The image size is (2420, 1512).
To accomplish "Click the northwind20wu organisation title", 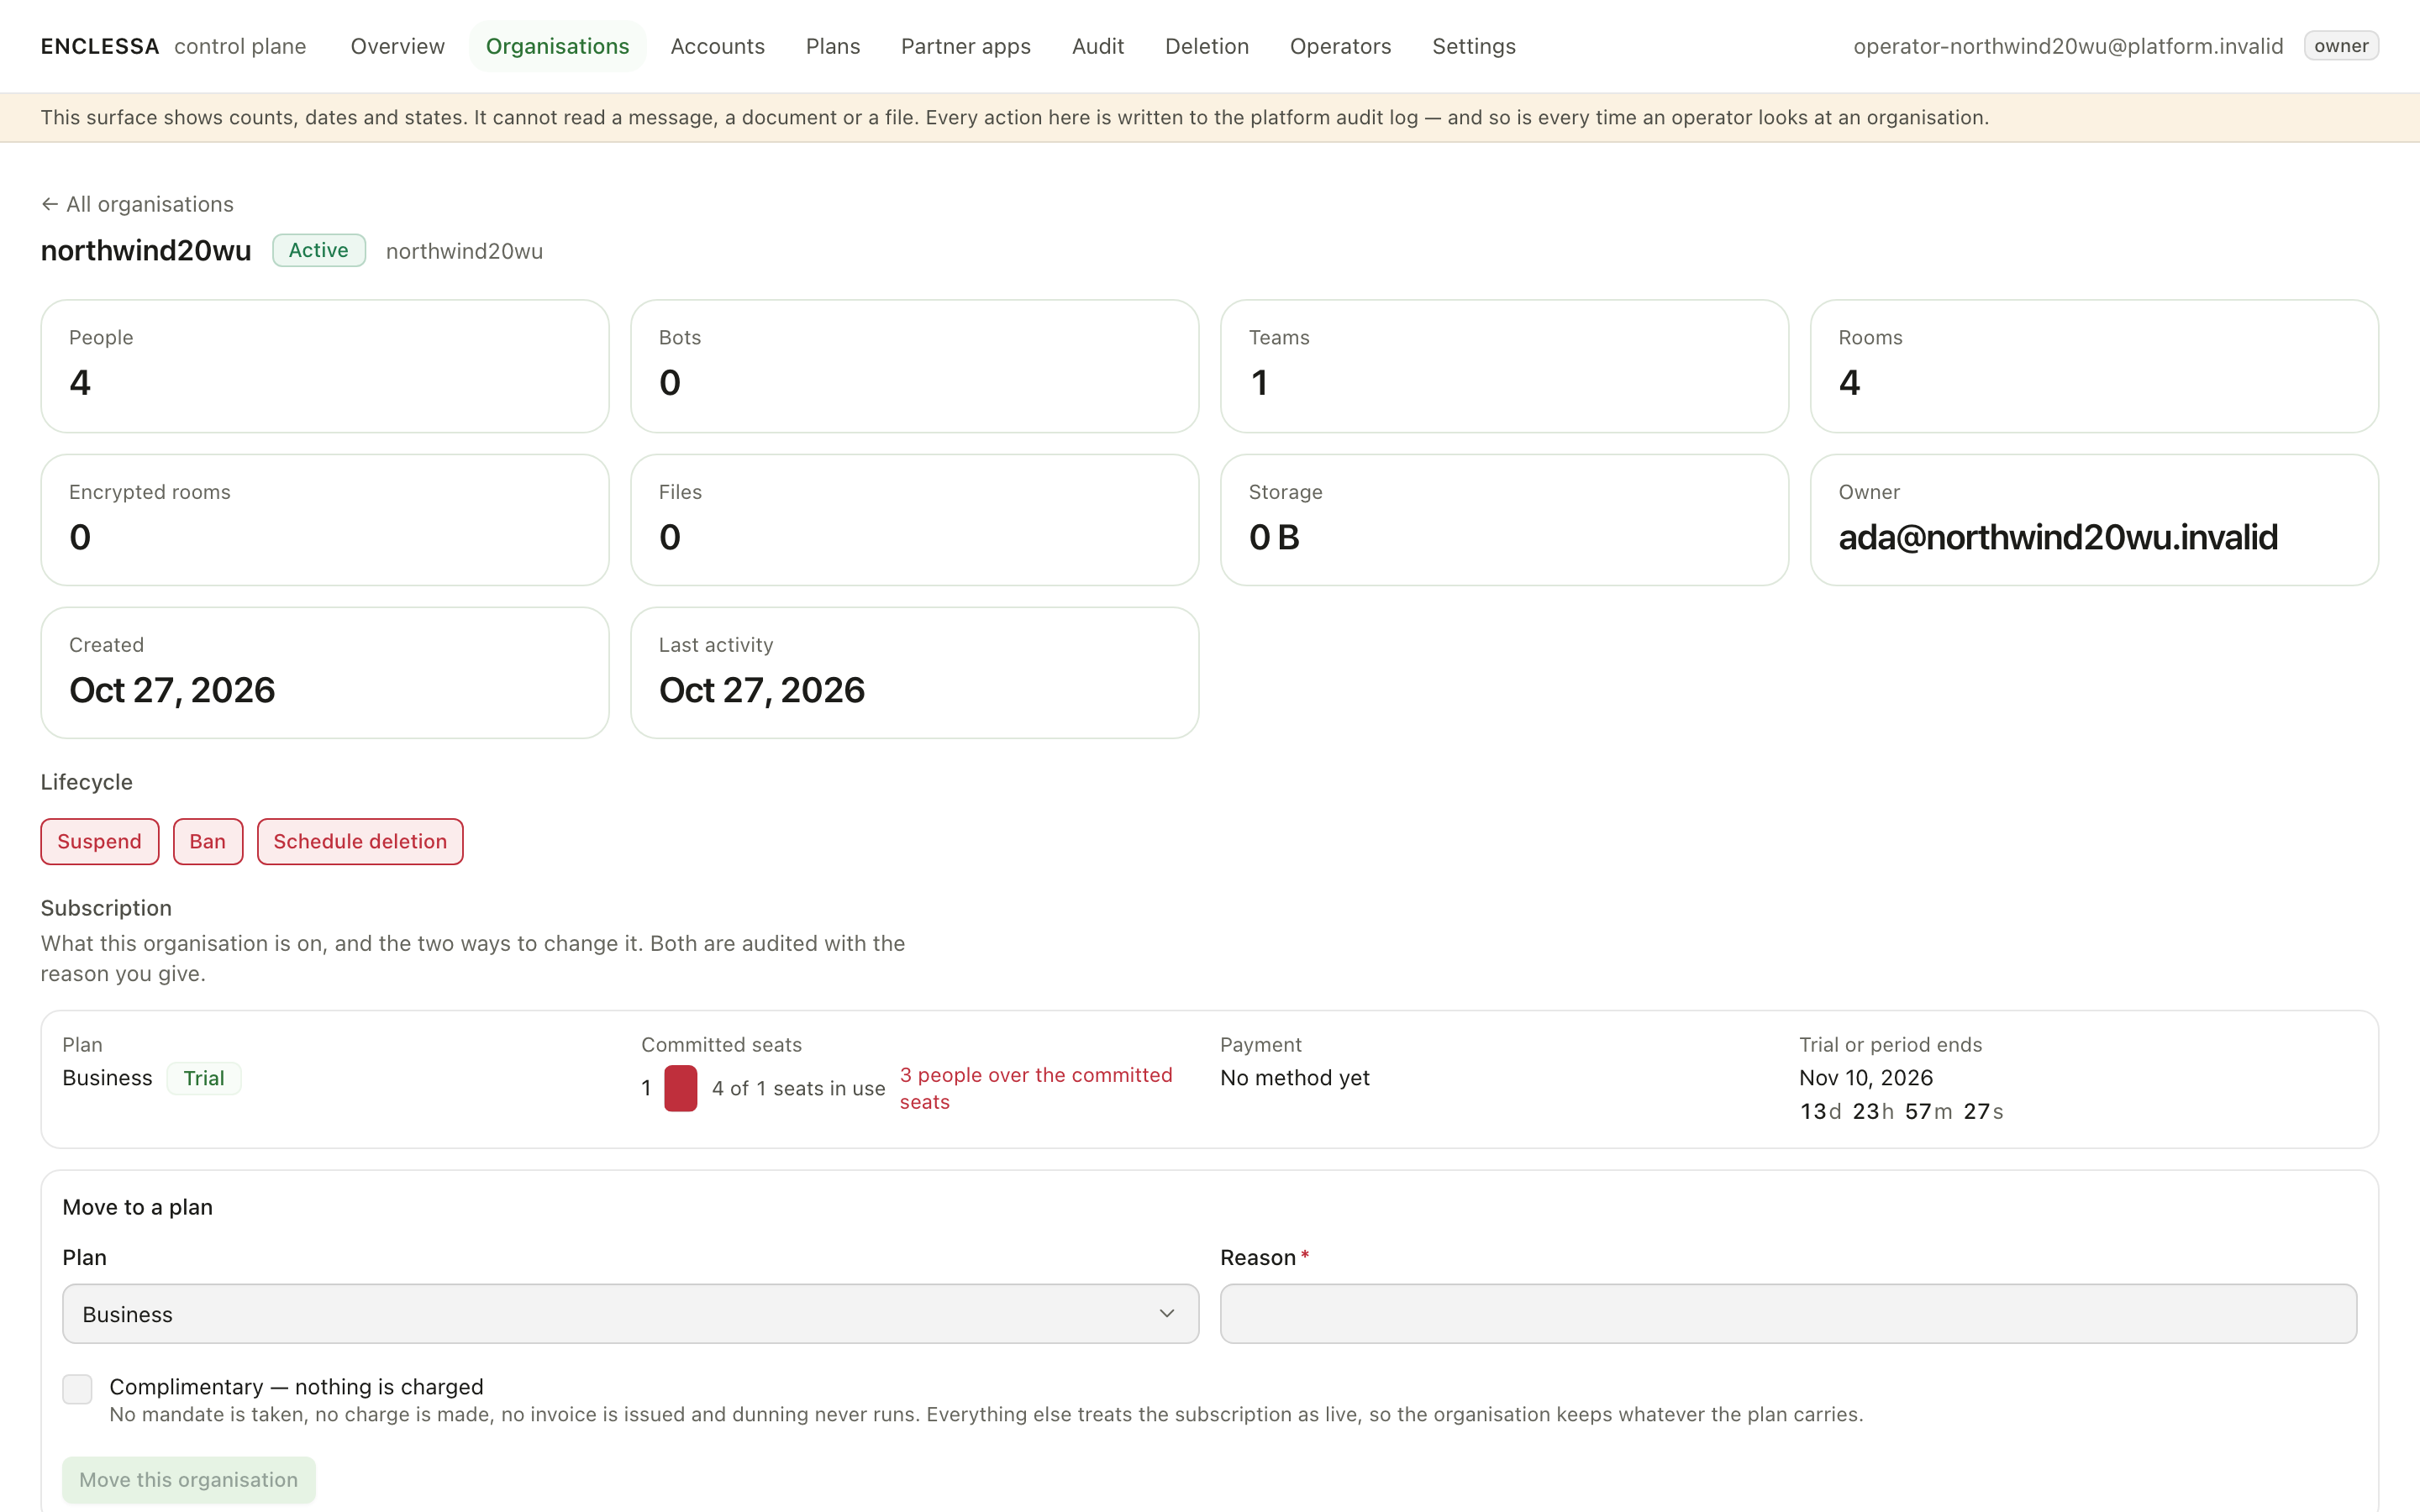I will 146,250.
